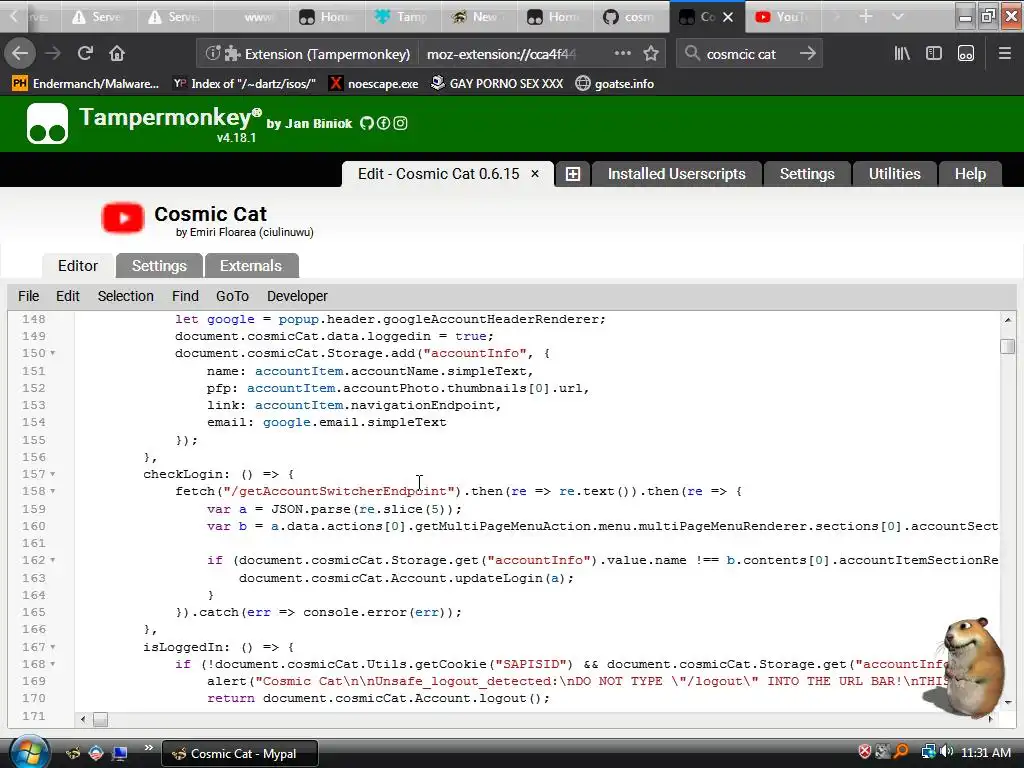Image resolution: width=1024 pixels, height=768 pixels.
Task: Switch to the GitHub cosm browser tab
Action: [x=630, y=17]
